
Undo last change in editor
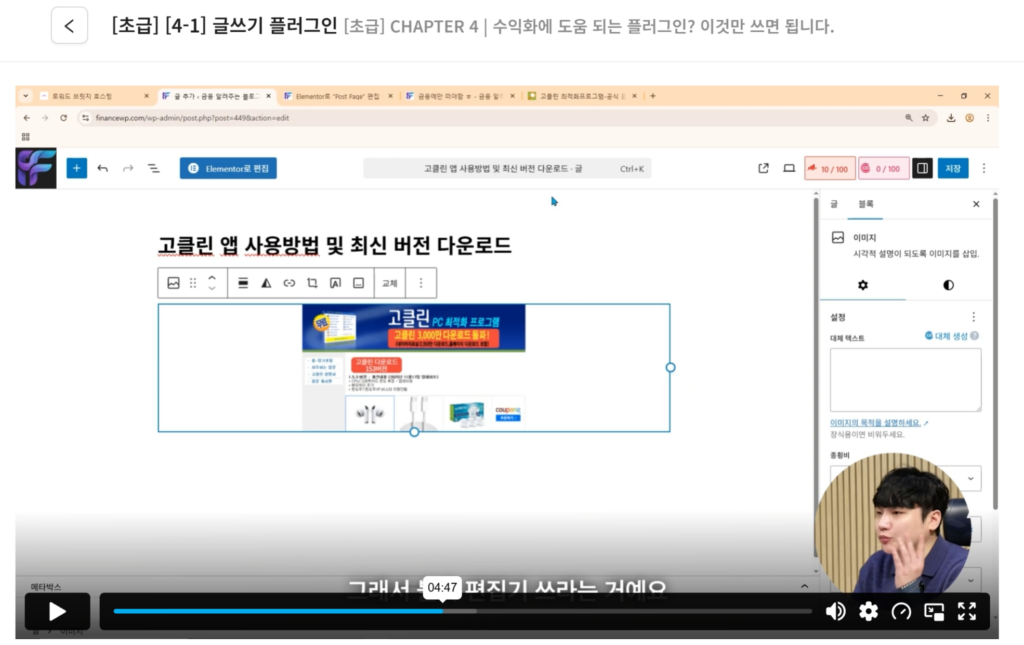103,168
